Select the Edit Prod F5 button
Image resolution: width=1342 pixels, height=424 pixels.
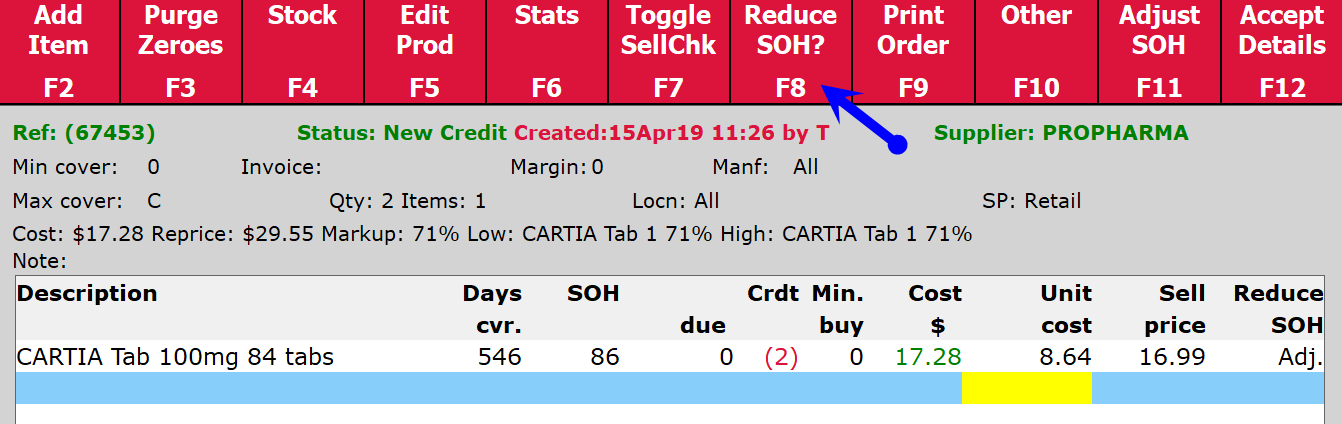point(425,51)
